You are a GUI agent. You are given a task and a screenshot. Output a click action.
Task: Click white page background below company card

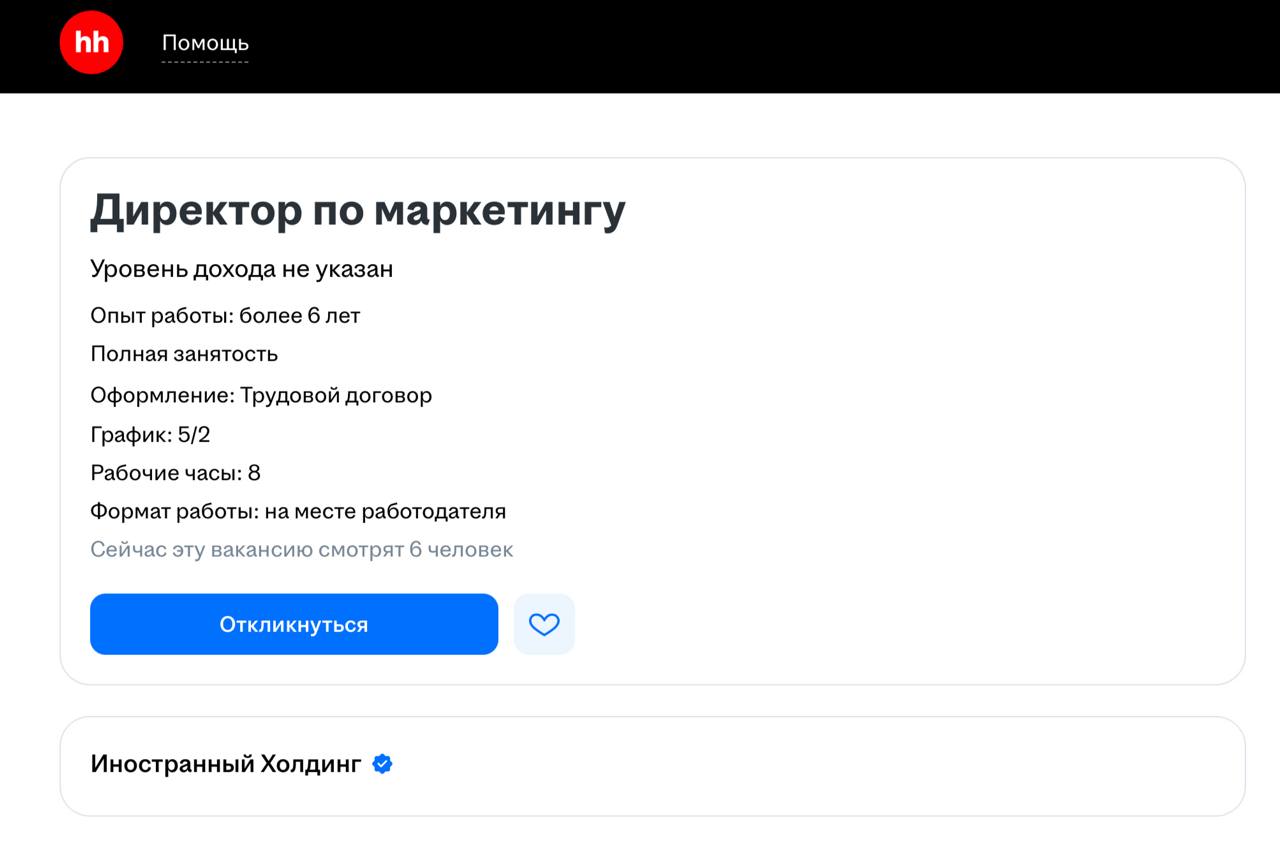tap(640, 836)
